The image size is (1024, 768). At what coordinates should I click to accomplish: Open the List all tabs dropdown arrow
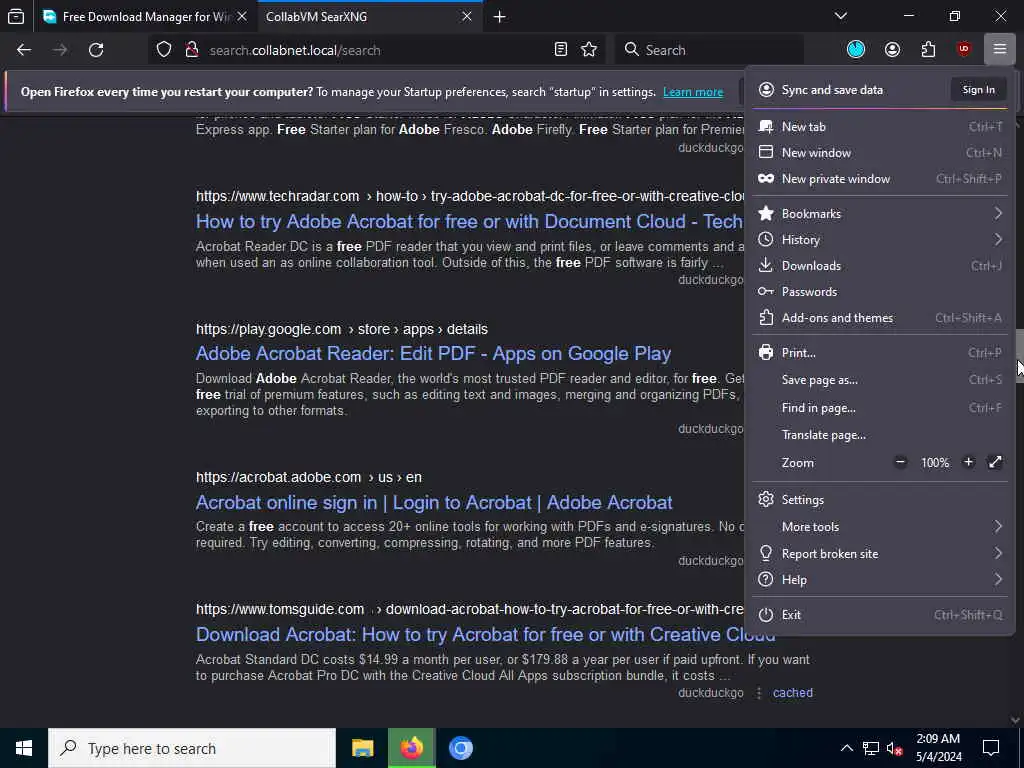(840, 16)
